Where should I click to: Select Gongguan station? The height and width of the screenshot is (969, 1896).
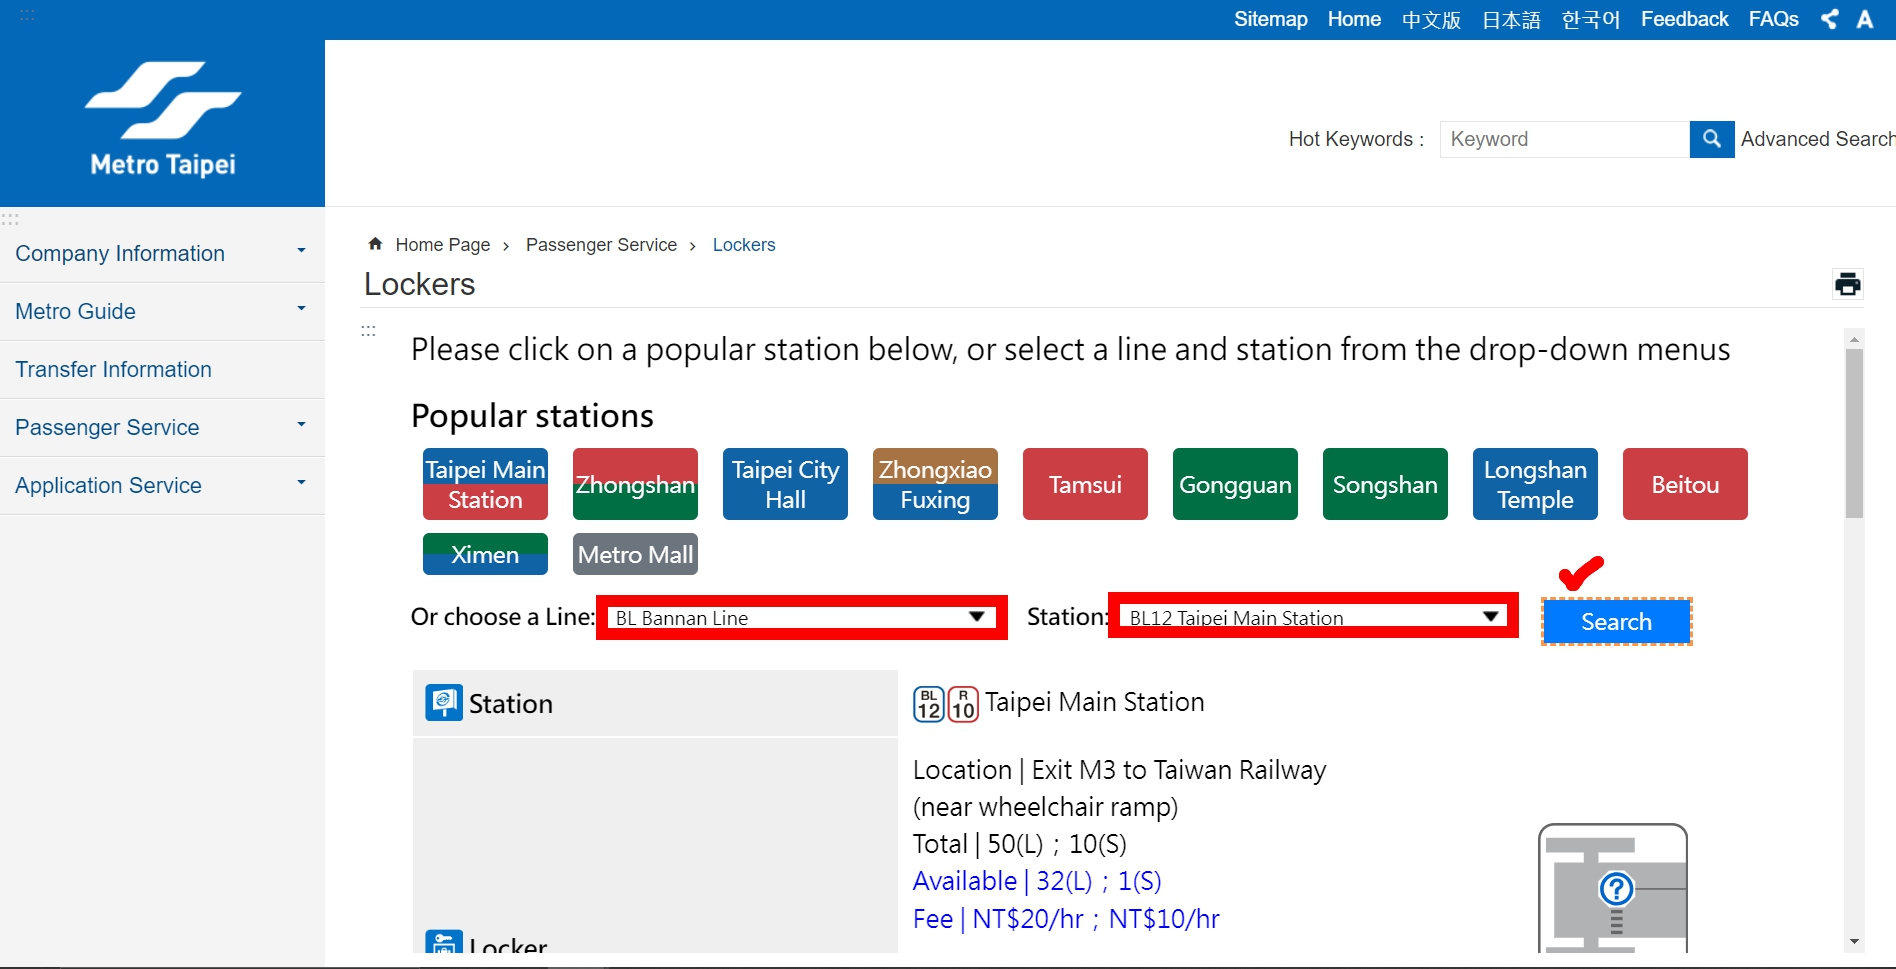pyautogui.click(x=1235, y=484)
